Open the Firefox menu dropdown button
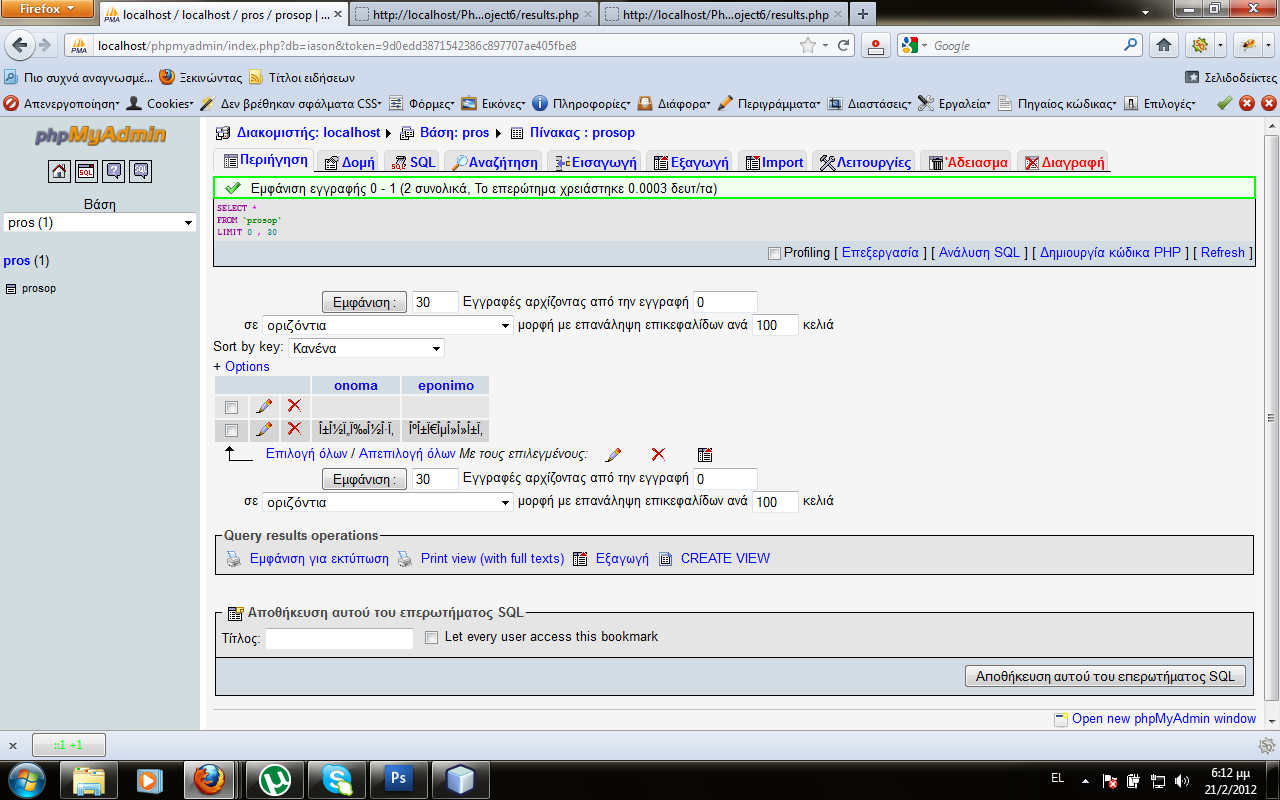Viewport: 1280px width, 800px height. coord(45,9)
